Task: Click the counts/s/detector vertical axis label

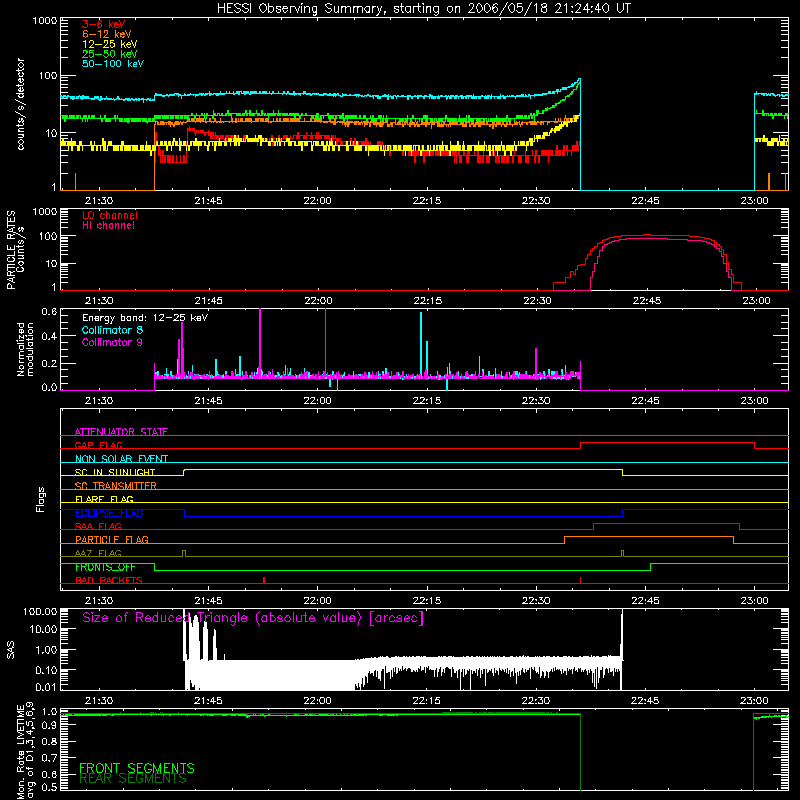Action: [x=21, y=104]
